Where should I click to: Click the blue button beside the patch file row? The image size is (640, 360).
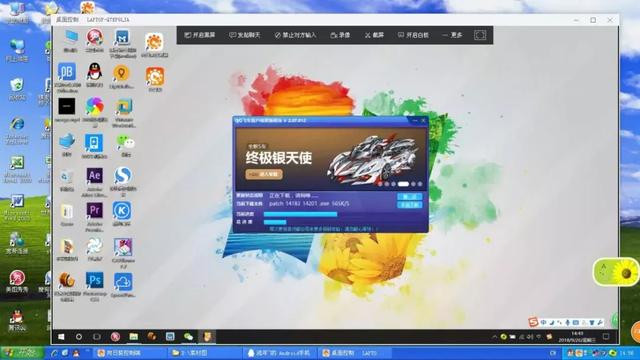pos(409,204)
